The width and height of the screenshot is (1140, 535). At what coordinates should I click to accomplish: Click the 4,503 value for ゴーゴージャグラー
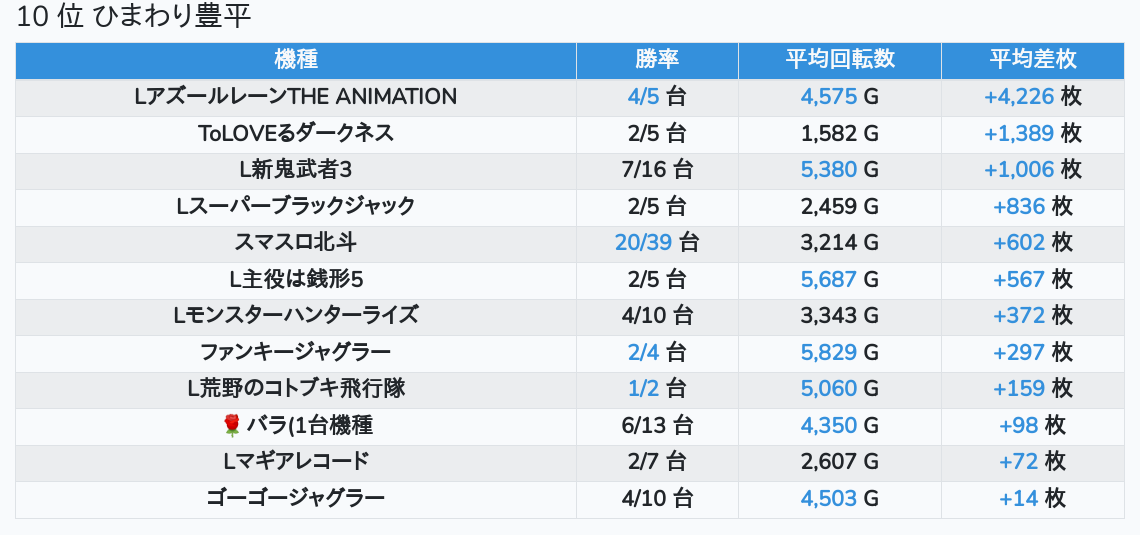829,499
